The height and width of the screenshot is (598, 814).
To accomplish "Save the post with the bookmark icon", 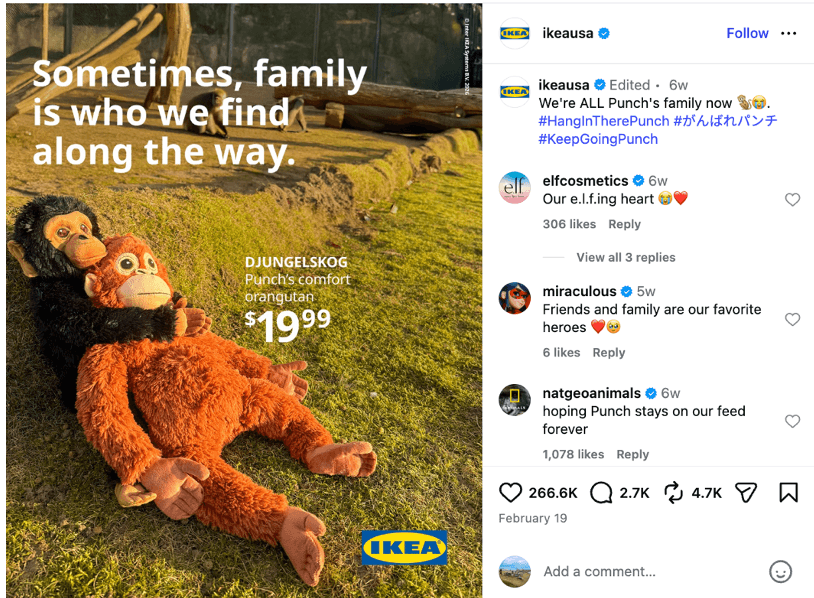I will point(788,492).
